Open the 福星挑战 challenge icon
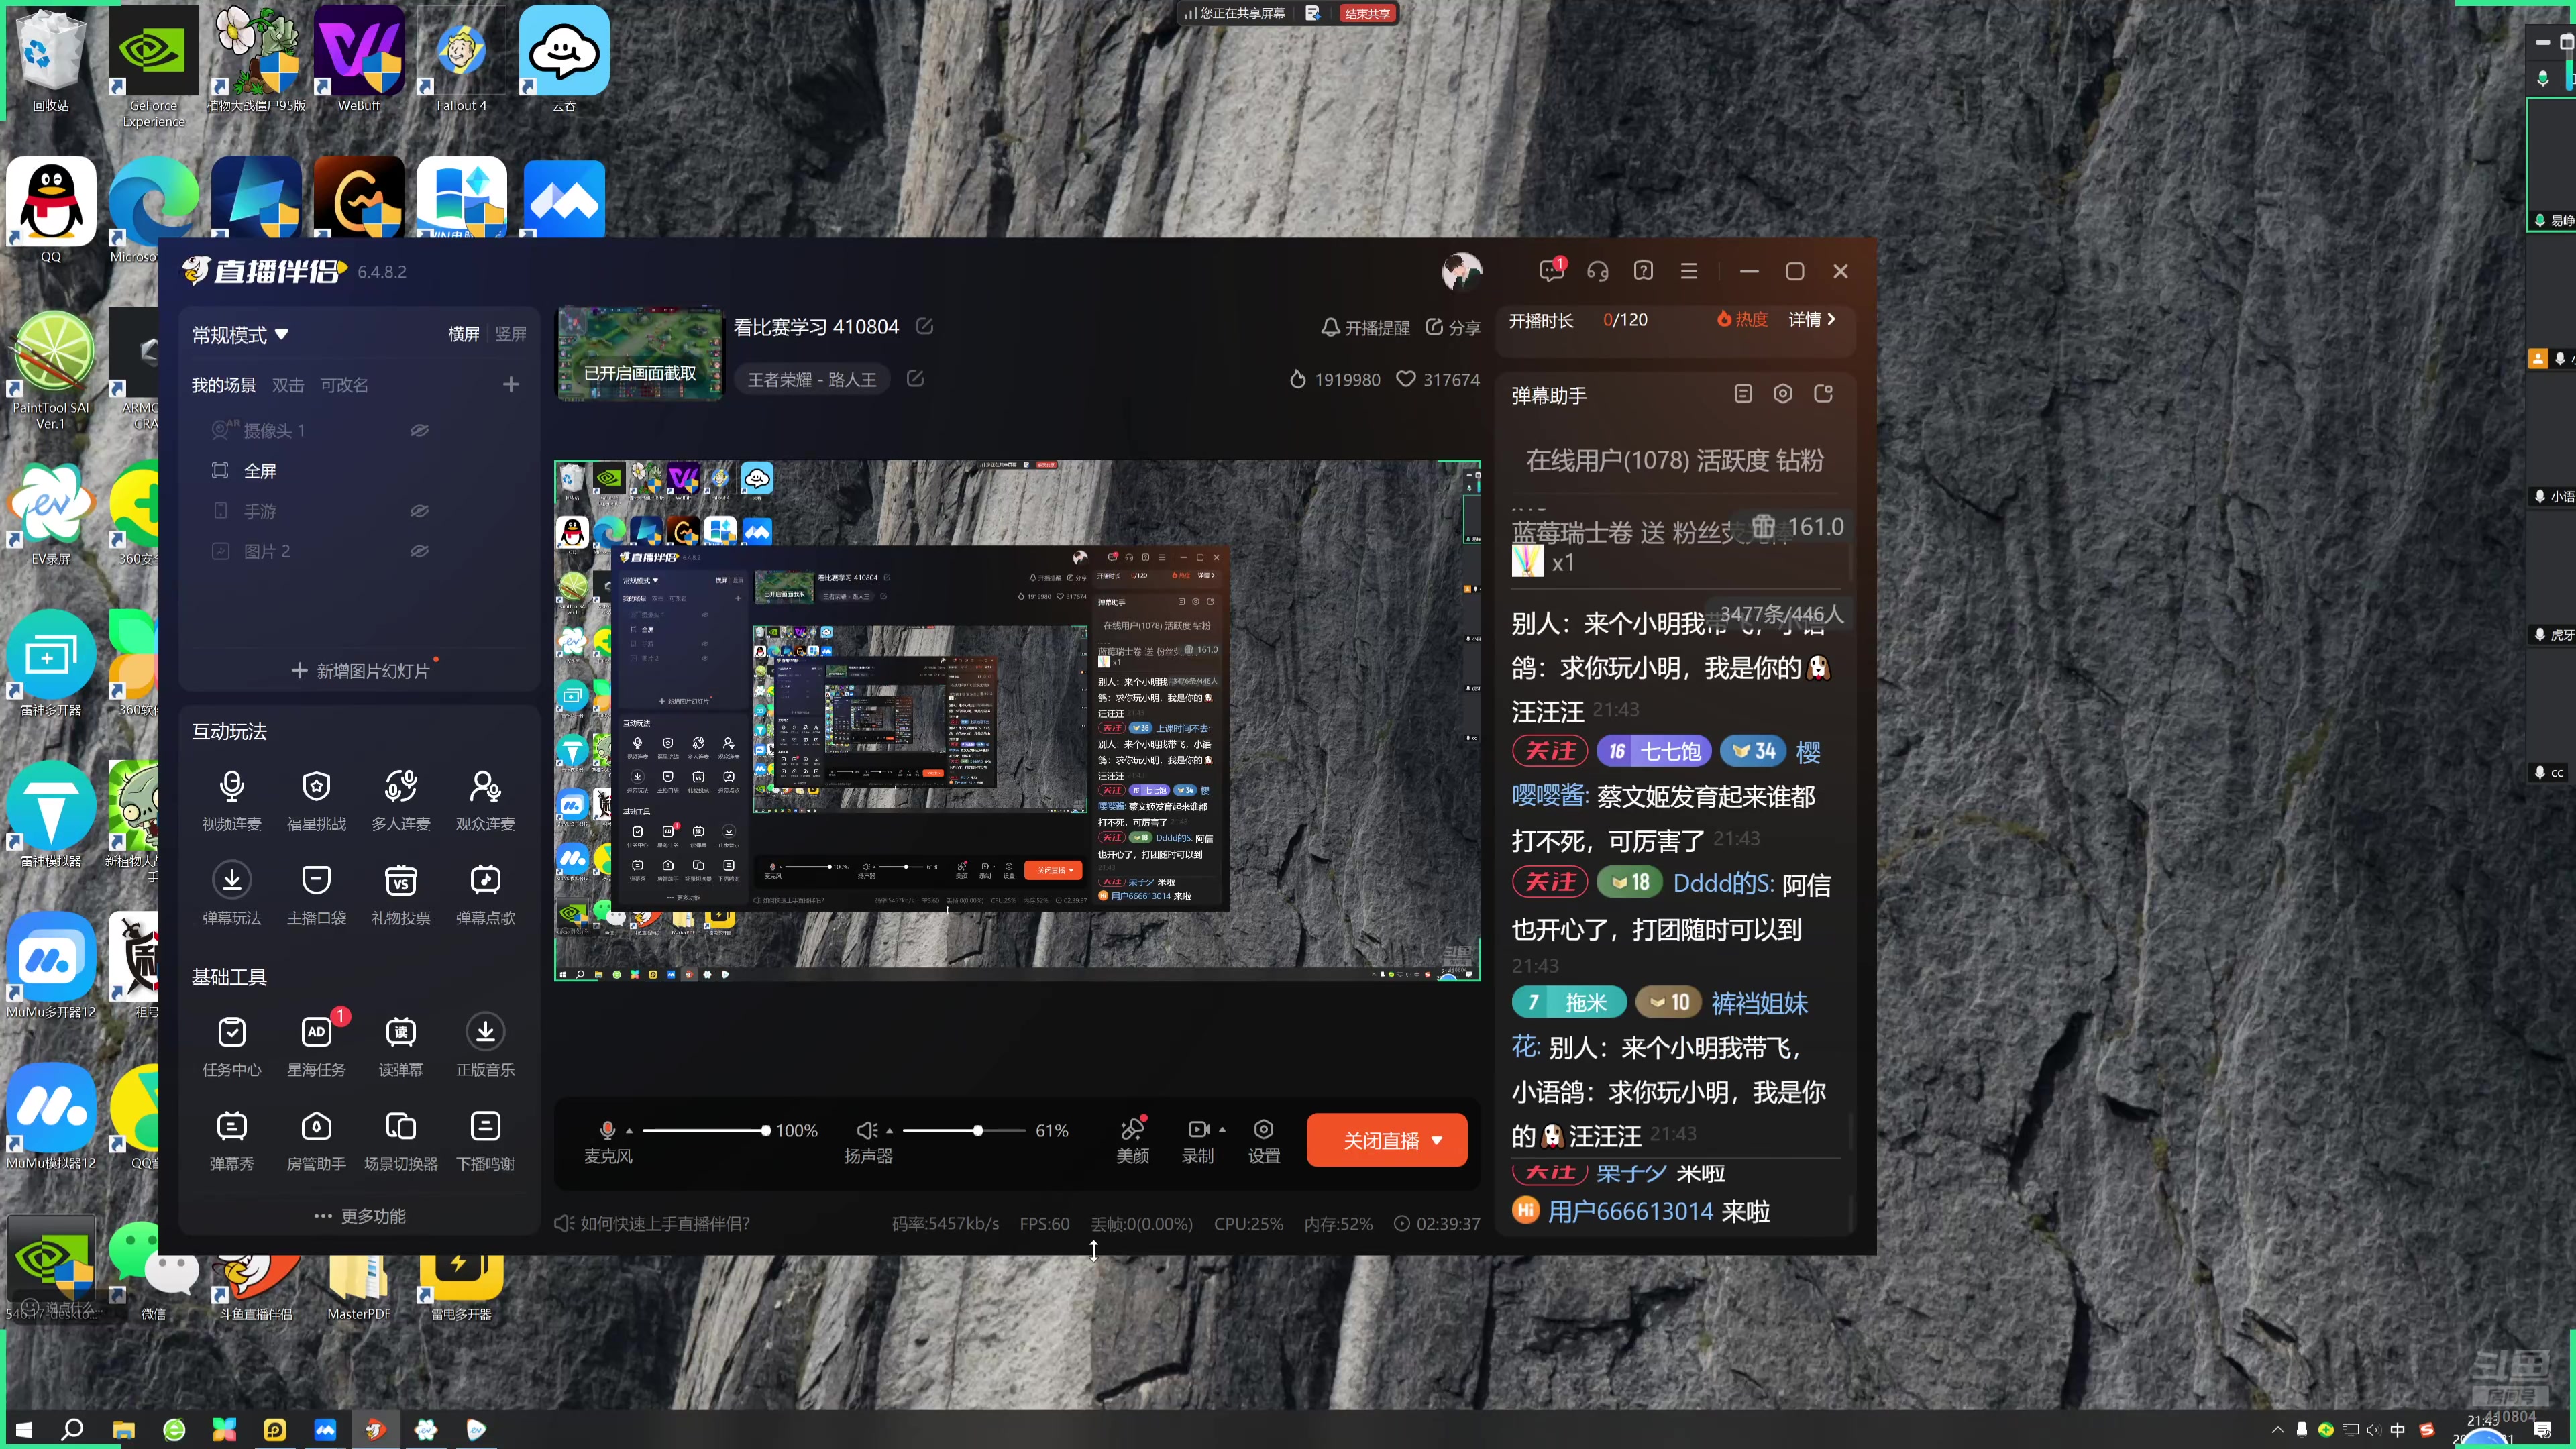This screenshot has height=1449, width=2576. [316, 800]
